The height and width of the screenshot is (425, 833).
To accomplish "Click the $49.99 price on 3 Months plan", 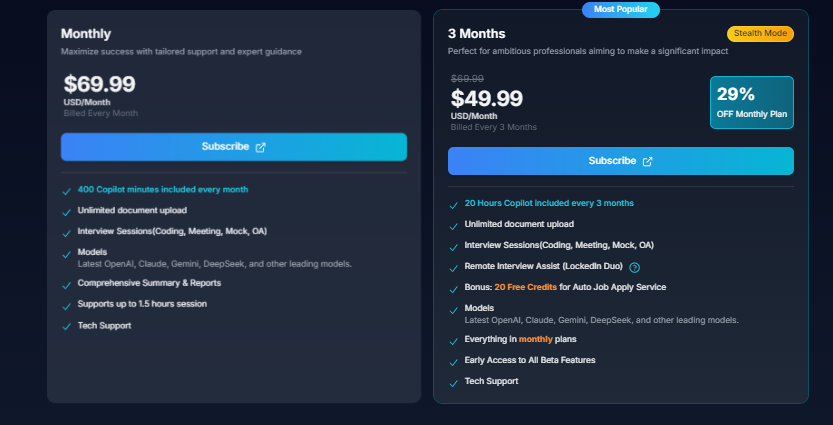I will (487, 98).
